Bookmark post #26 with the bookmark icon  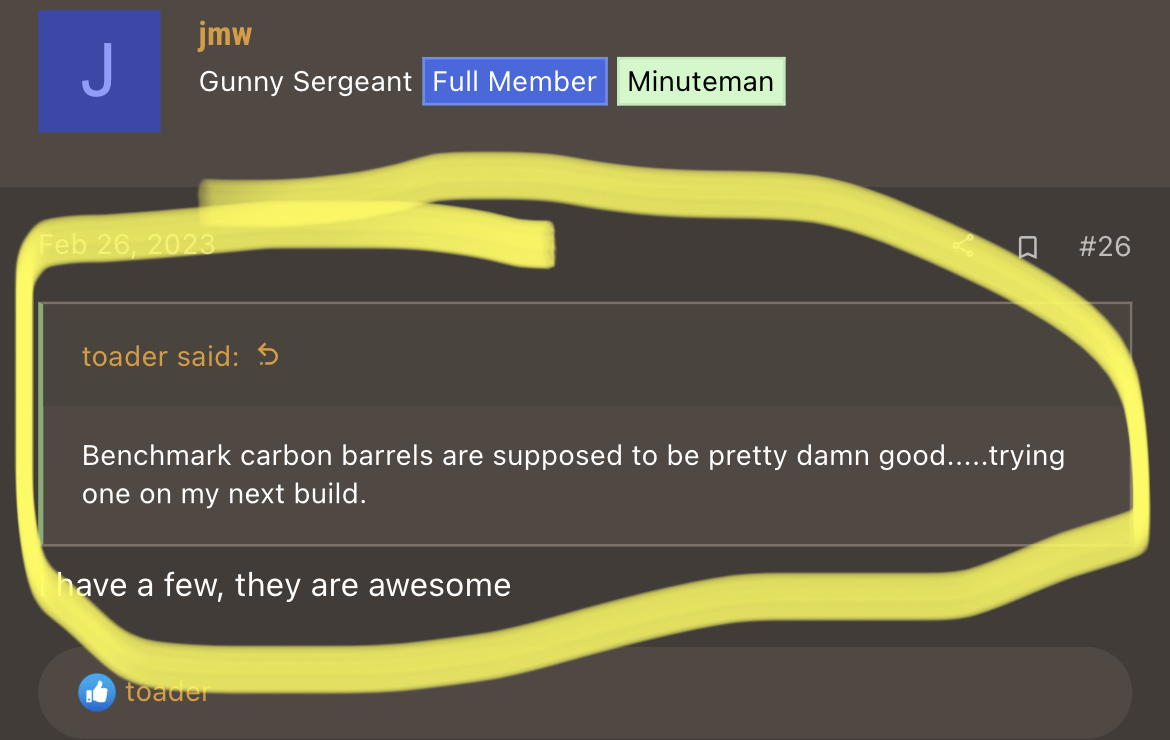(x=1027, y=247)
